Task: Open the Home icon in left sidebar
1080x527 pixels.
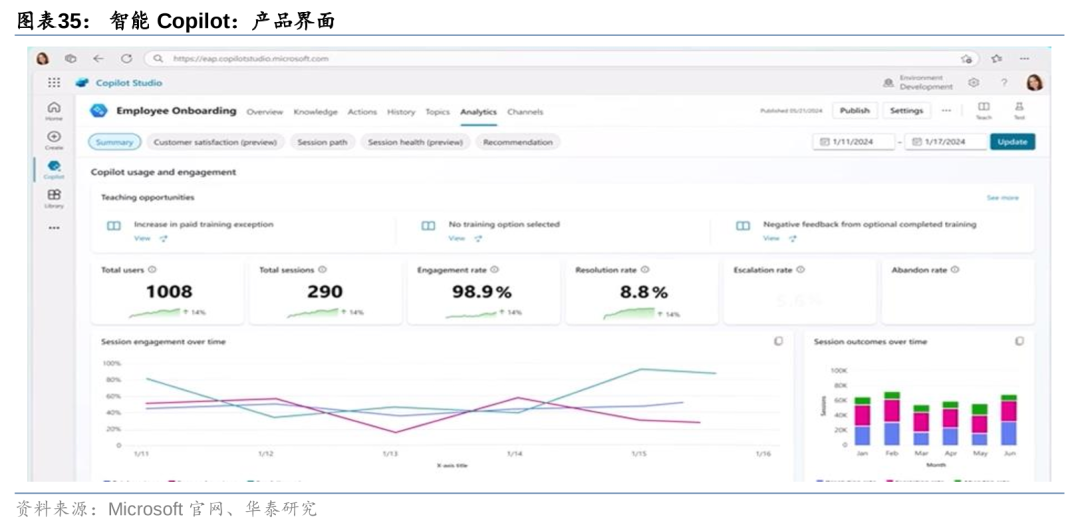Action: [54, 108]
